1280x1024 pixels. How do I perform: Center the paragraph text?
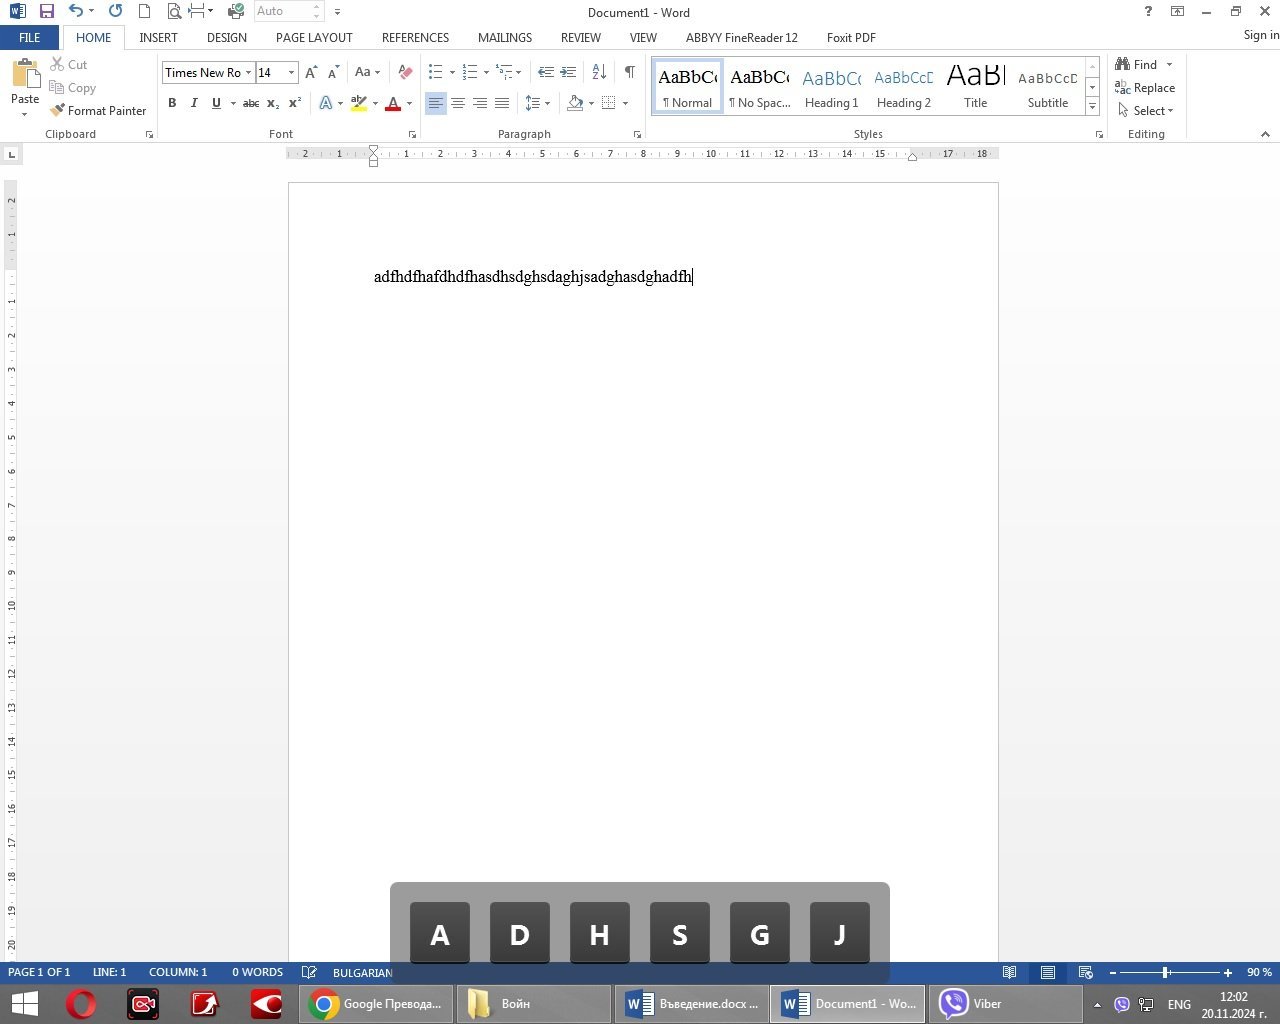(458, 103)
